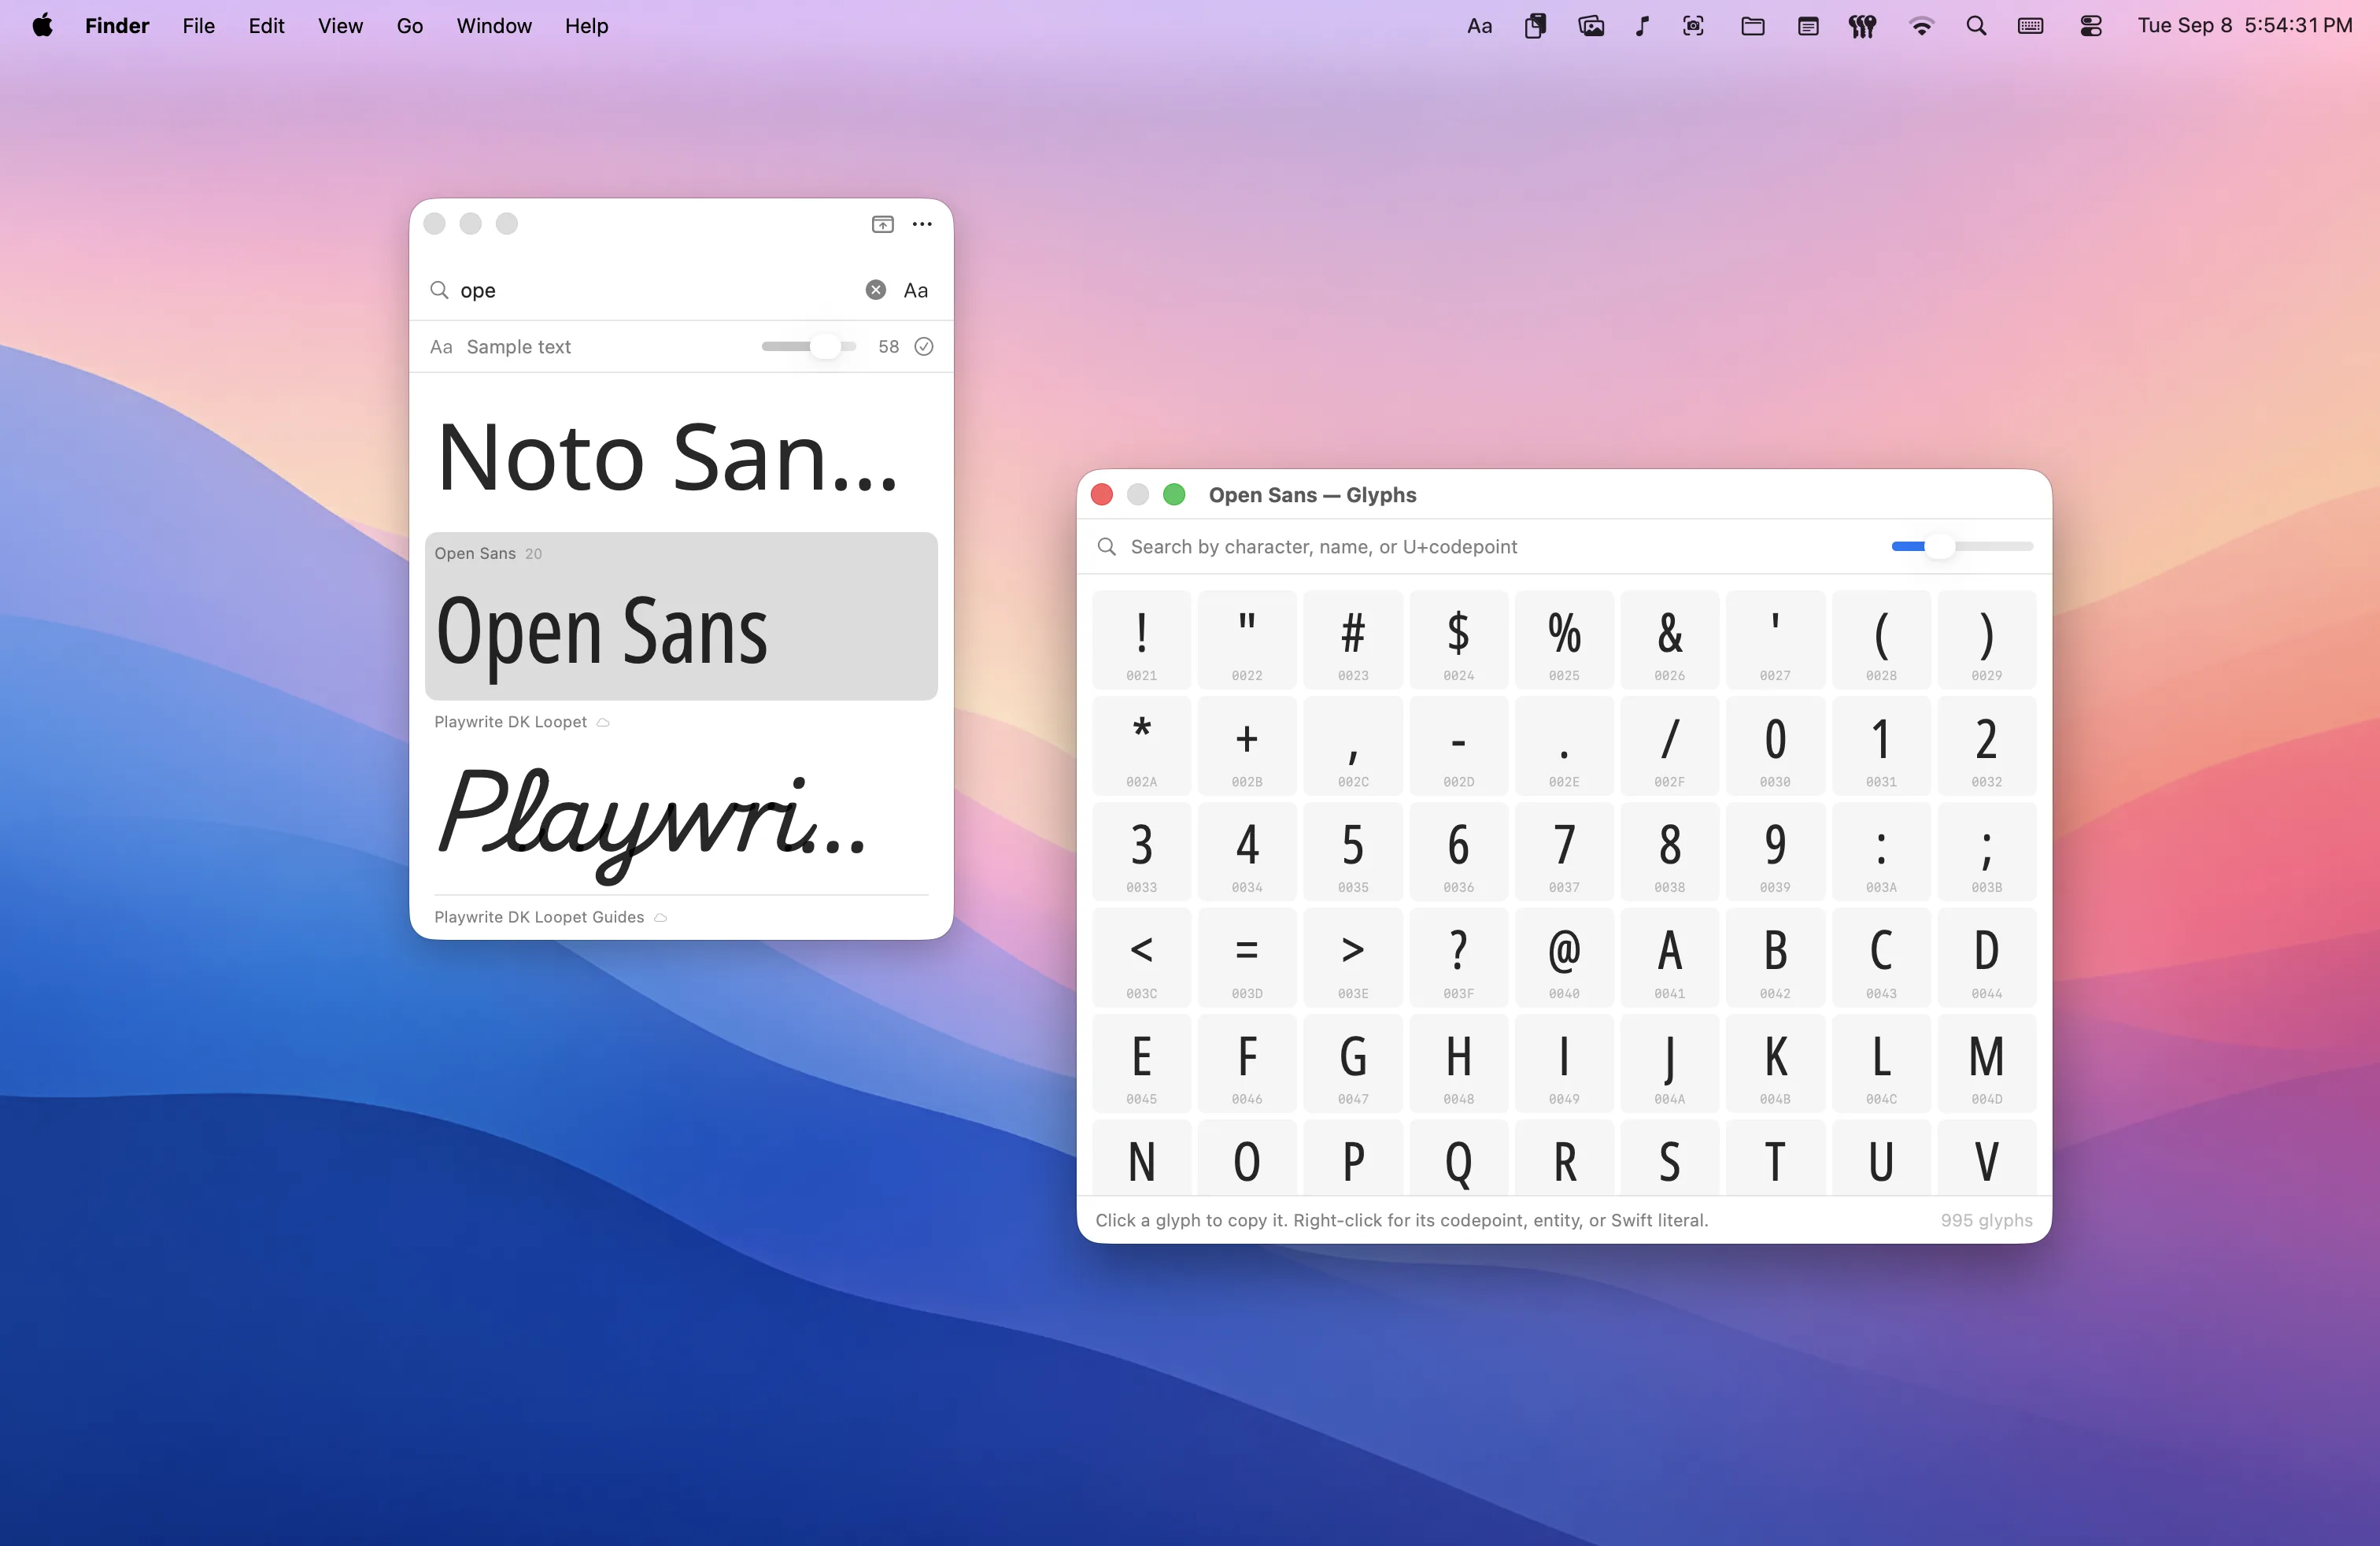Click the screen capture menu bar icon

(1693, 26)
